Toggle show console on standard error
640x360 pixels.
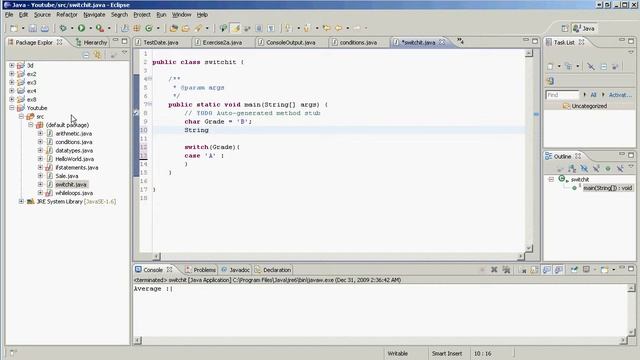pyautogui.click(x=559, y=270)
